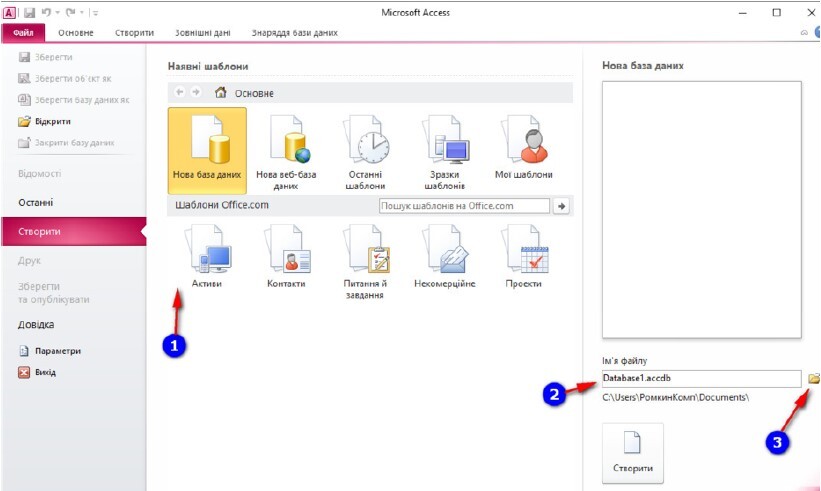Switch to the Файл tab
The width and height of the screenshot is (821, 491).
coord(24,32)
